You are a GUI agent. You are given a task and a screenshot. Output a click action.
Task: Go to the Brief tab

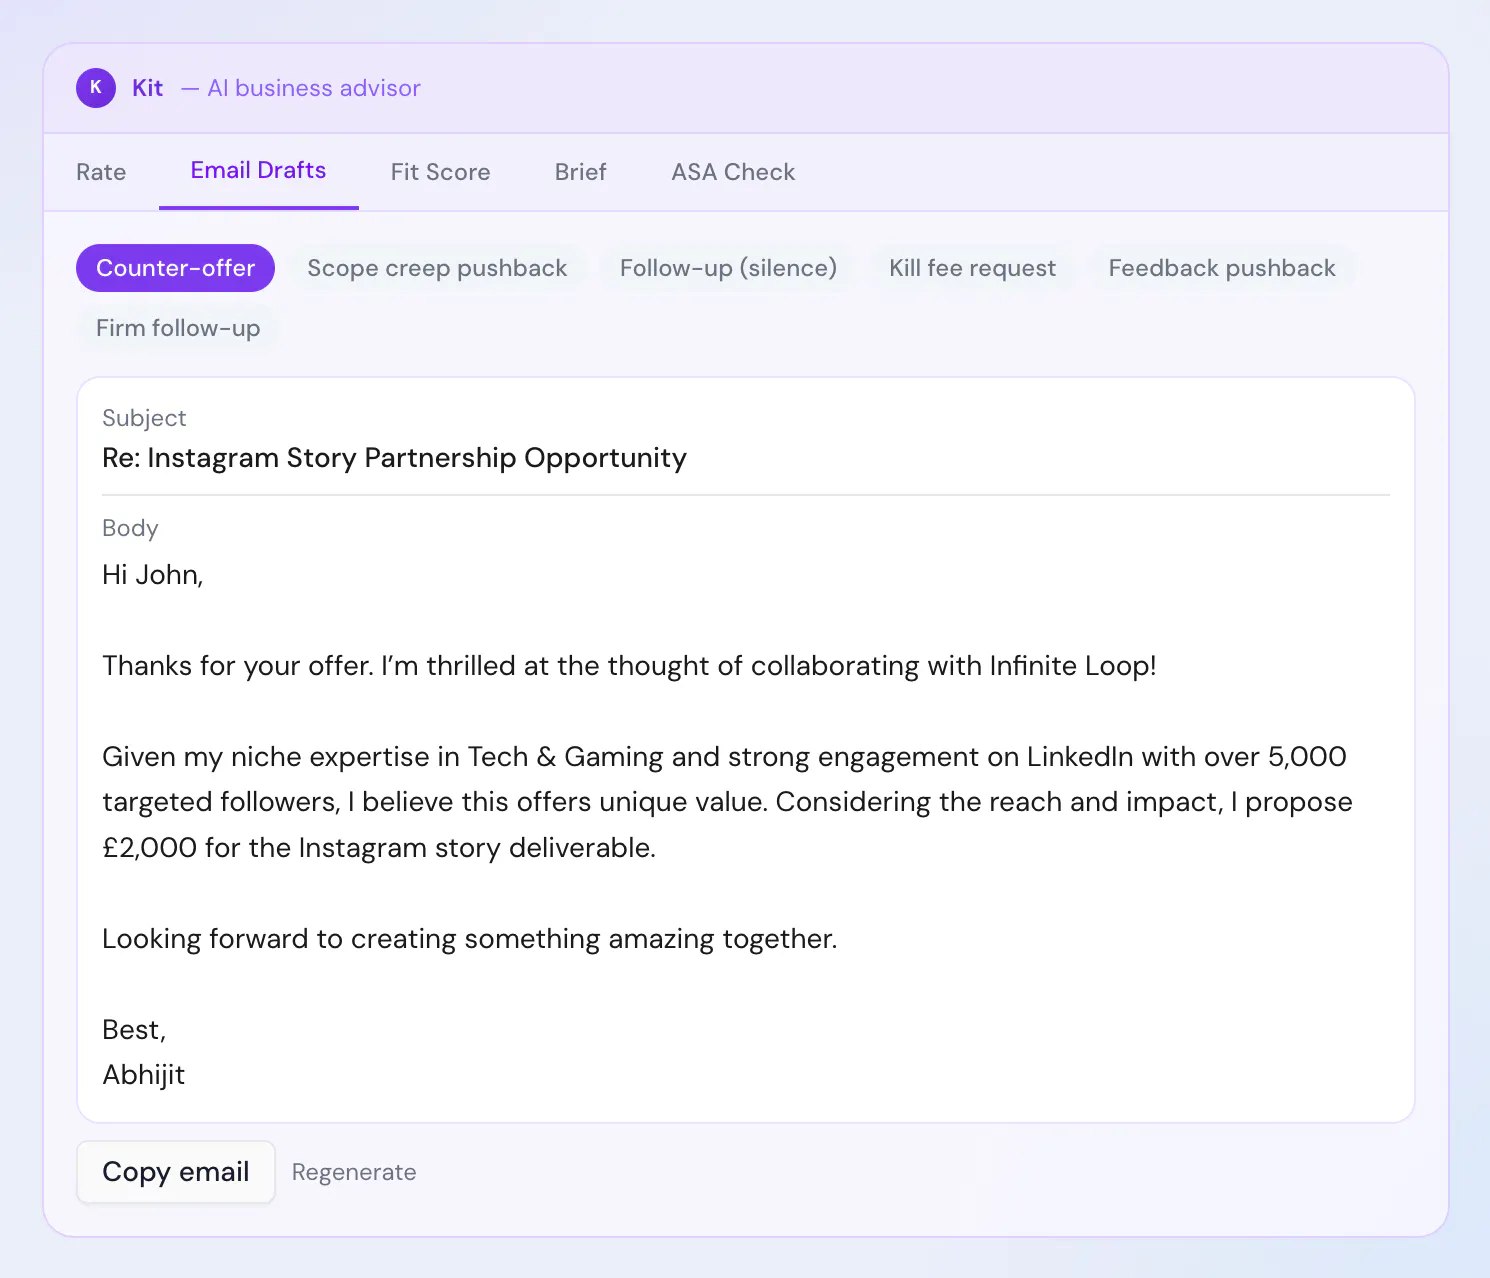pyautogui.click(x=581, y=172)
